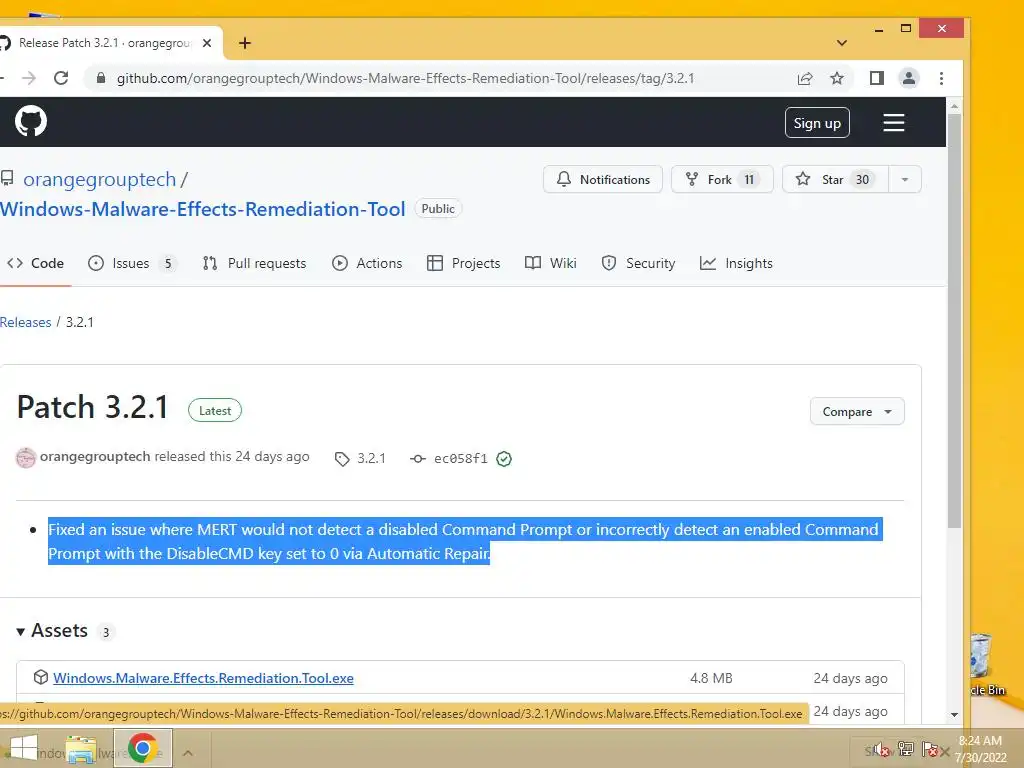Go forward using the forward arrow
The width and height of the screenshot is (1024, 768).
pos(29,78)
